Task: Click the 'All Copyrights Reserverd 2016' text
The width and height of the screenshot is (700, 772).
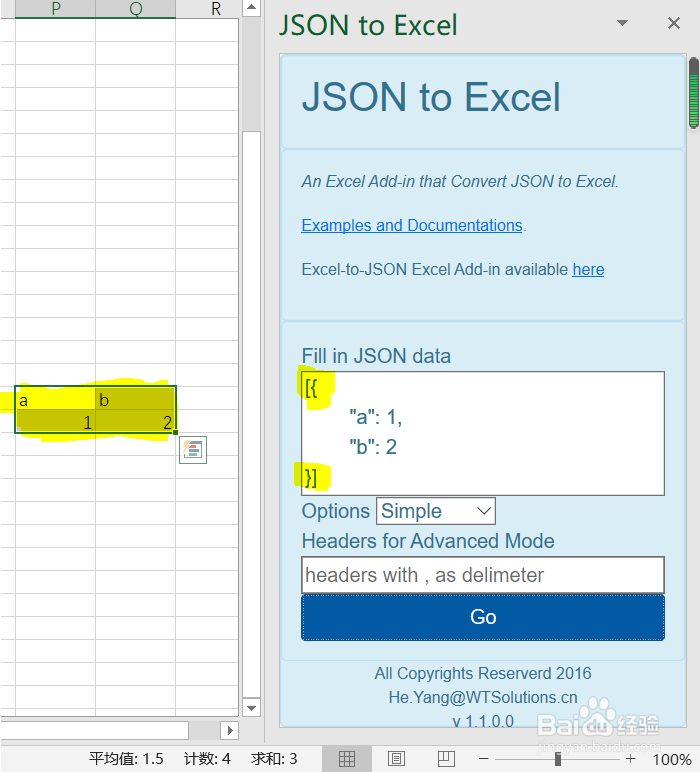Action: click(483, 674)
